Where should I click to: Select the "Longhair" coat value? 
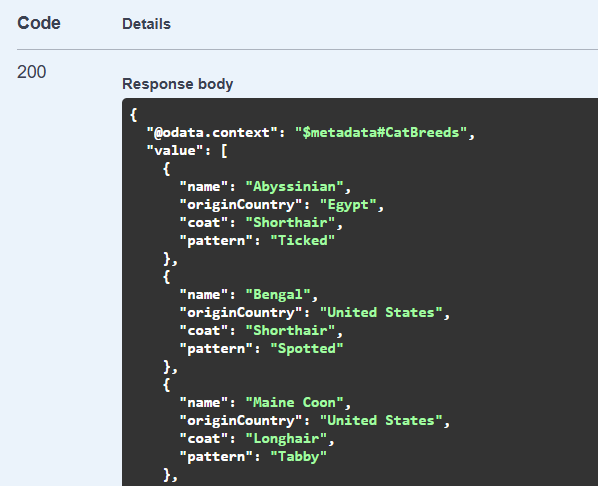(x=286, y=439)
